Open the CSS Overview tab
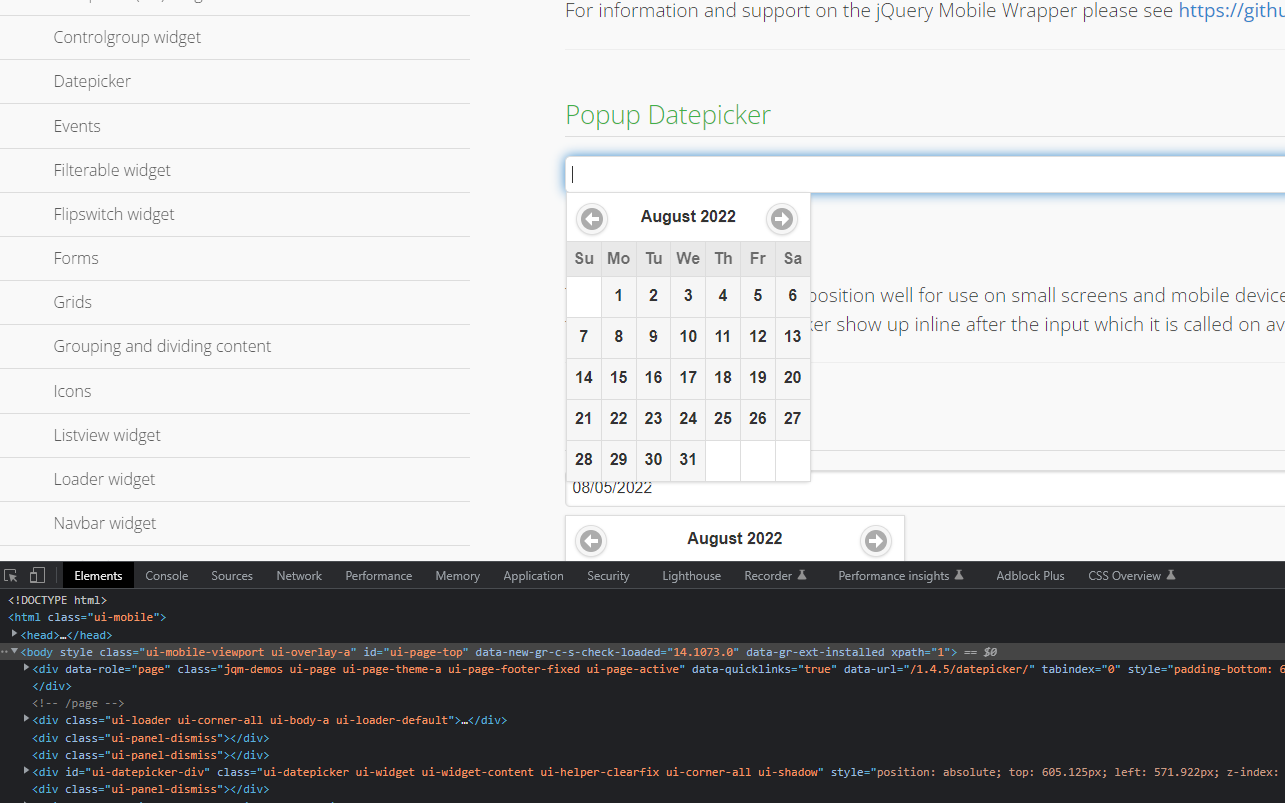Image resolution: width=1285 pixels, height=803 pixels. 1132,575
